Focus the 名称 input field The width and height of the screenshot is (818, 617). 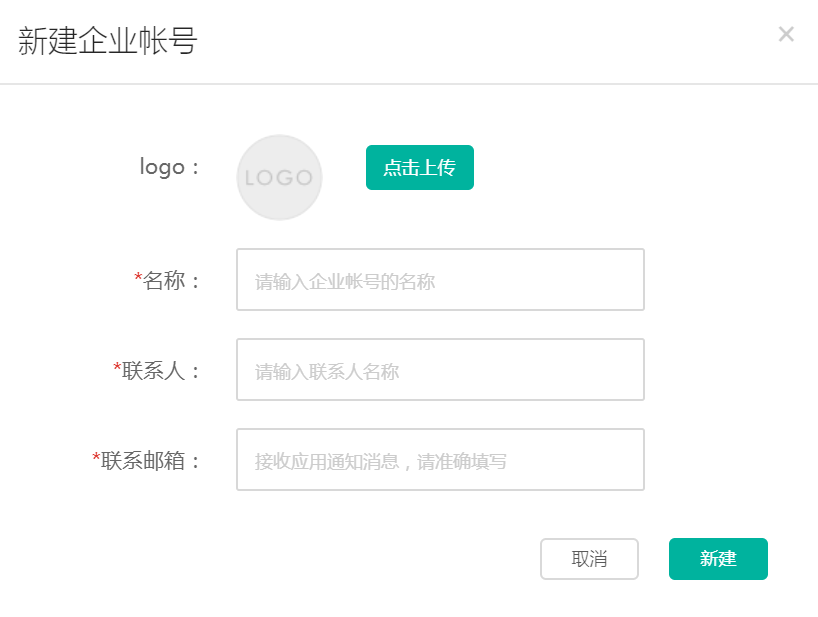click(440, 280)
